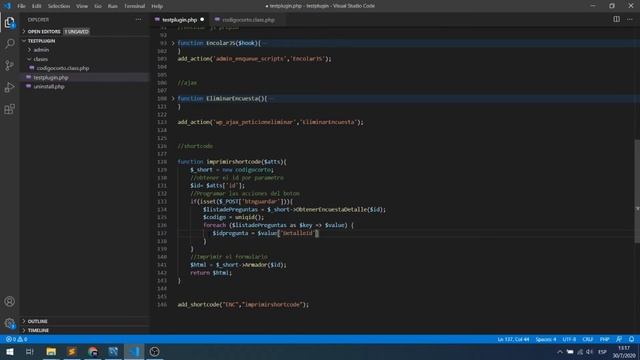
Task: Open the View menu
Action: click(x=82, y=6)
